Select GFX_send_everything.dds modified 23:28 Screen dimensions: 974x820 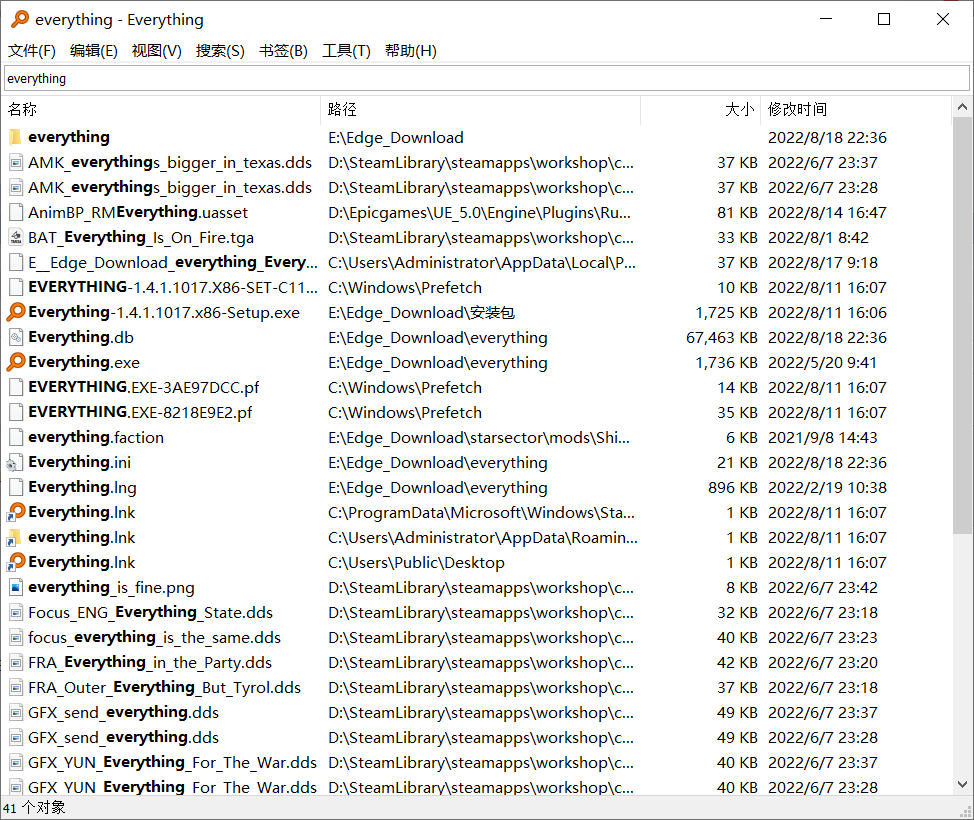point(123,737)
